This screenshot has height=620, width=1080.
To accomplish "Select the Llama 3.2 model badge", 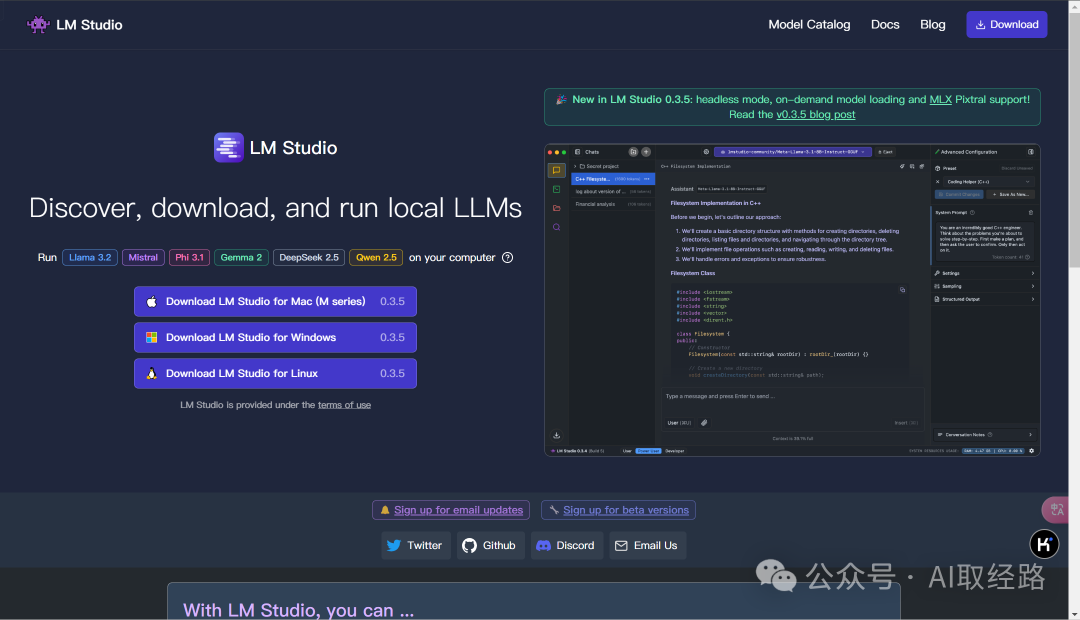I will point(90,258).
